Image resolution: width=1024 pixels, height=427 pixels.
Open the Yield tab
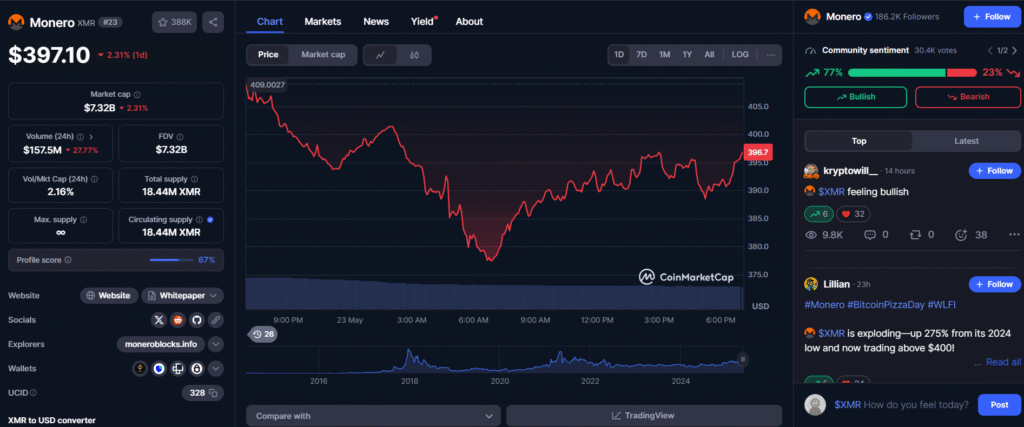[x=423, y=22]
